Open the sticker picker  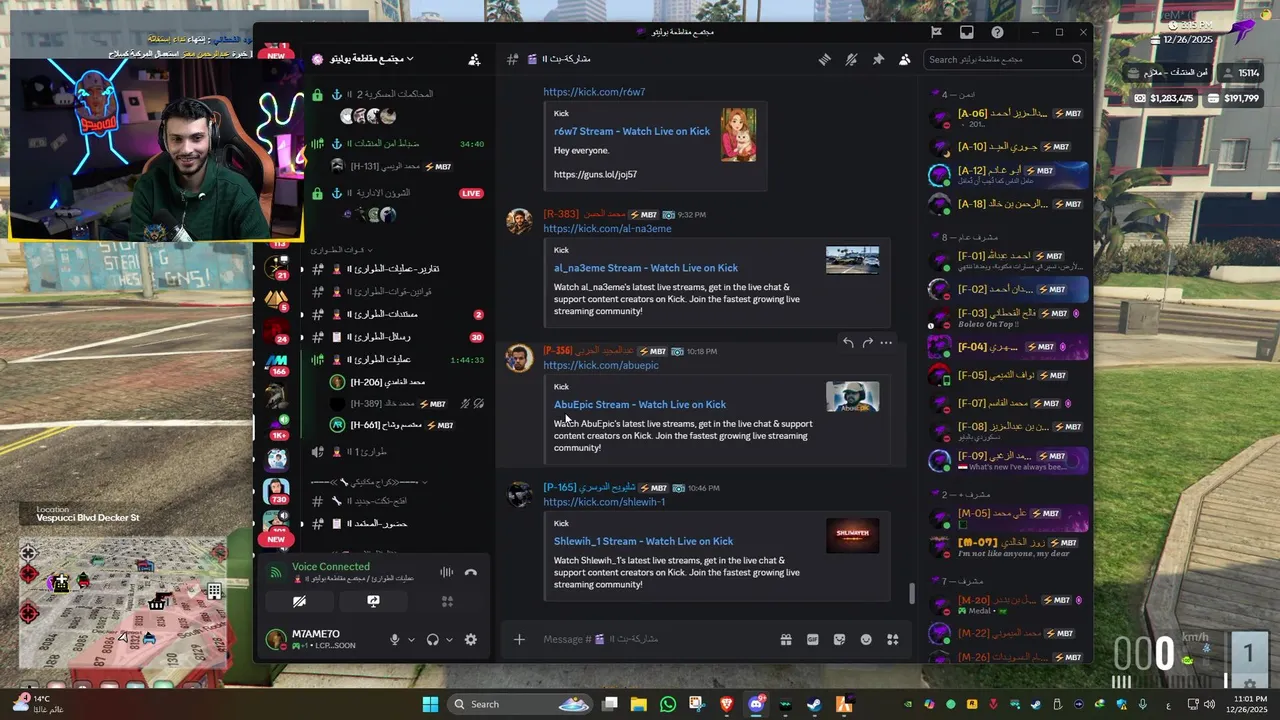(x=839, y=639)
